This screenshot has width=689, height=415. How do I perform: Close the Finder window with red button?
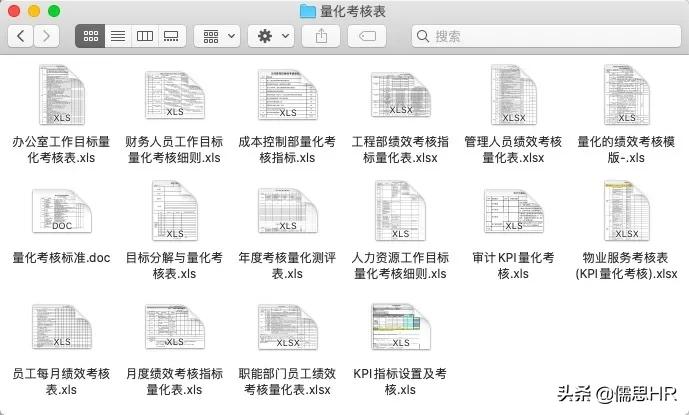click(14, 11)
